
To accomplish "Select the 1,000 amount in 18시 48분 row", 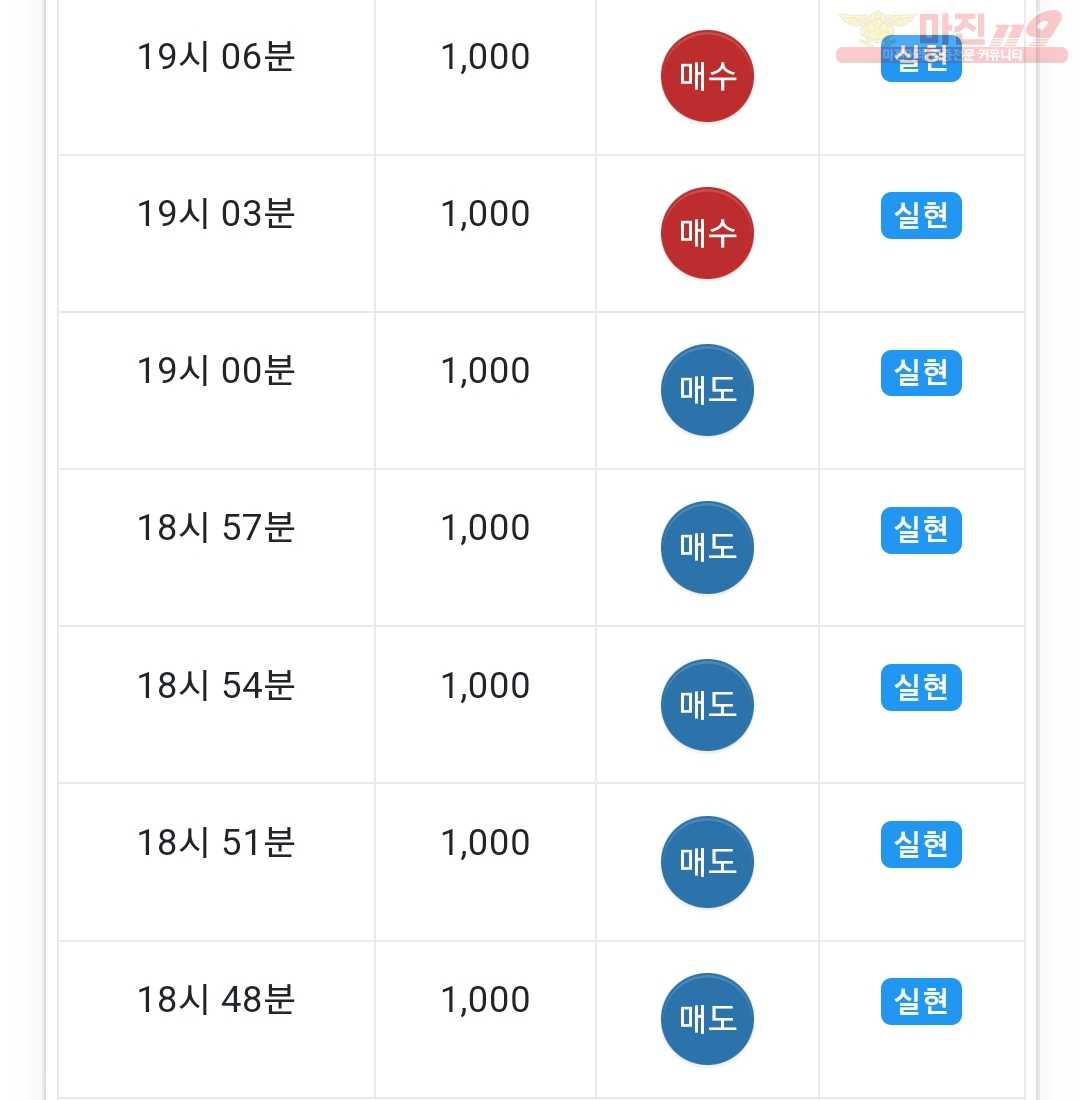I will click(x=485, y=1000).
